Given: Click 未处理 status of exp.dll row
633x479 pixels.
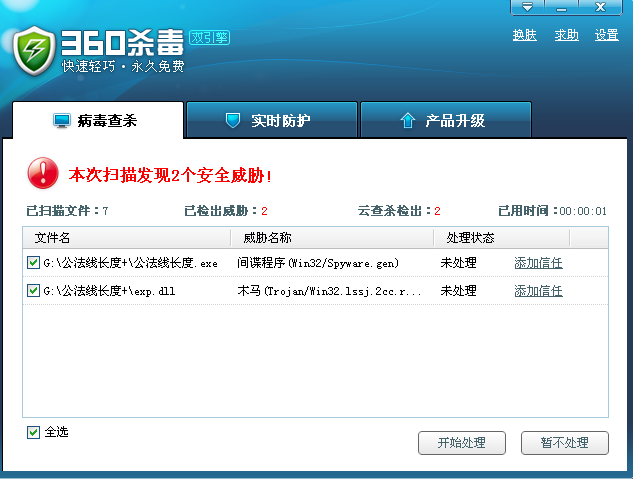Looking at the screenshot, I should [x=458, y=291].
